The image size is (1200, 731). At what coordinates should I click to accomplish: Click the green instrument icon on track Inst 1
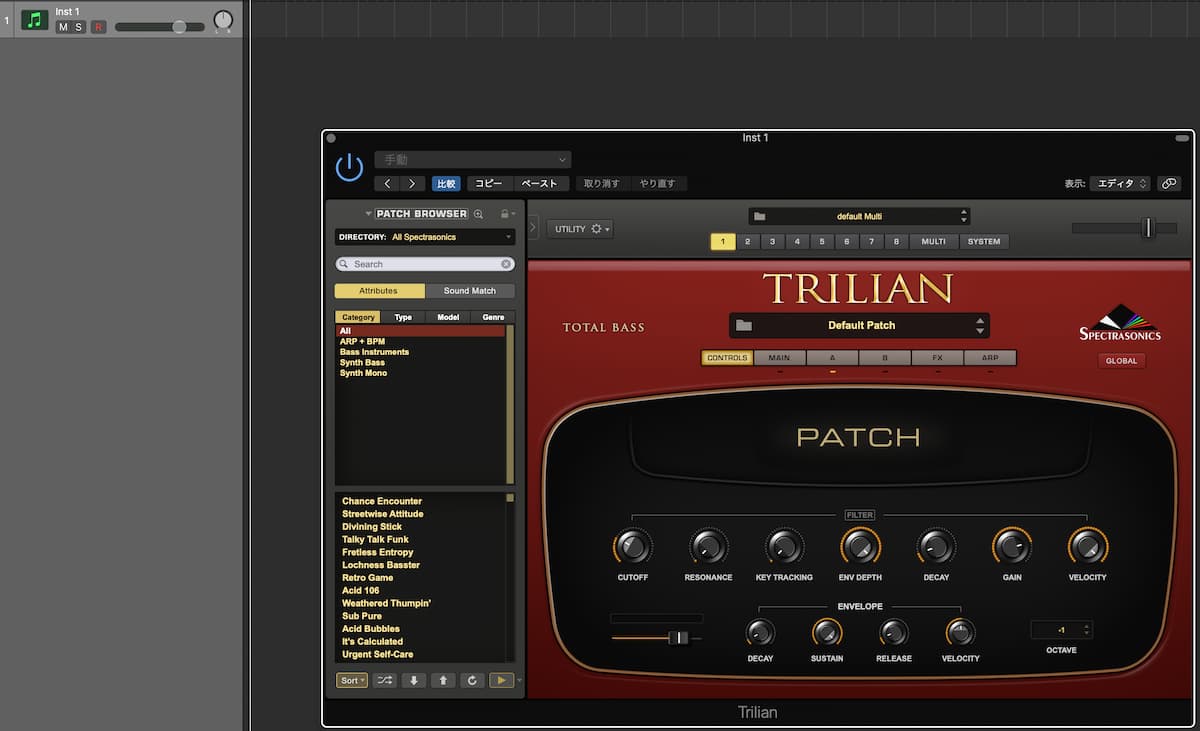point(35,19)
